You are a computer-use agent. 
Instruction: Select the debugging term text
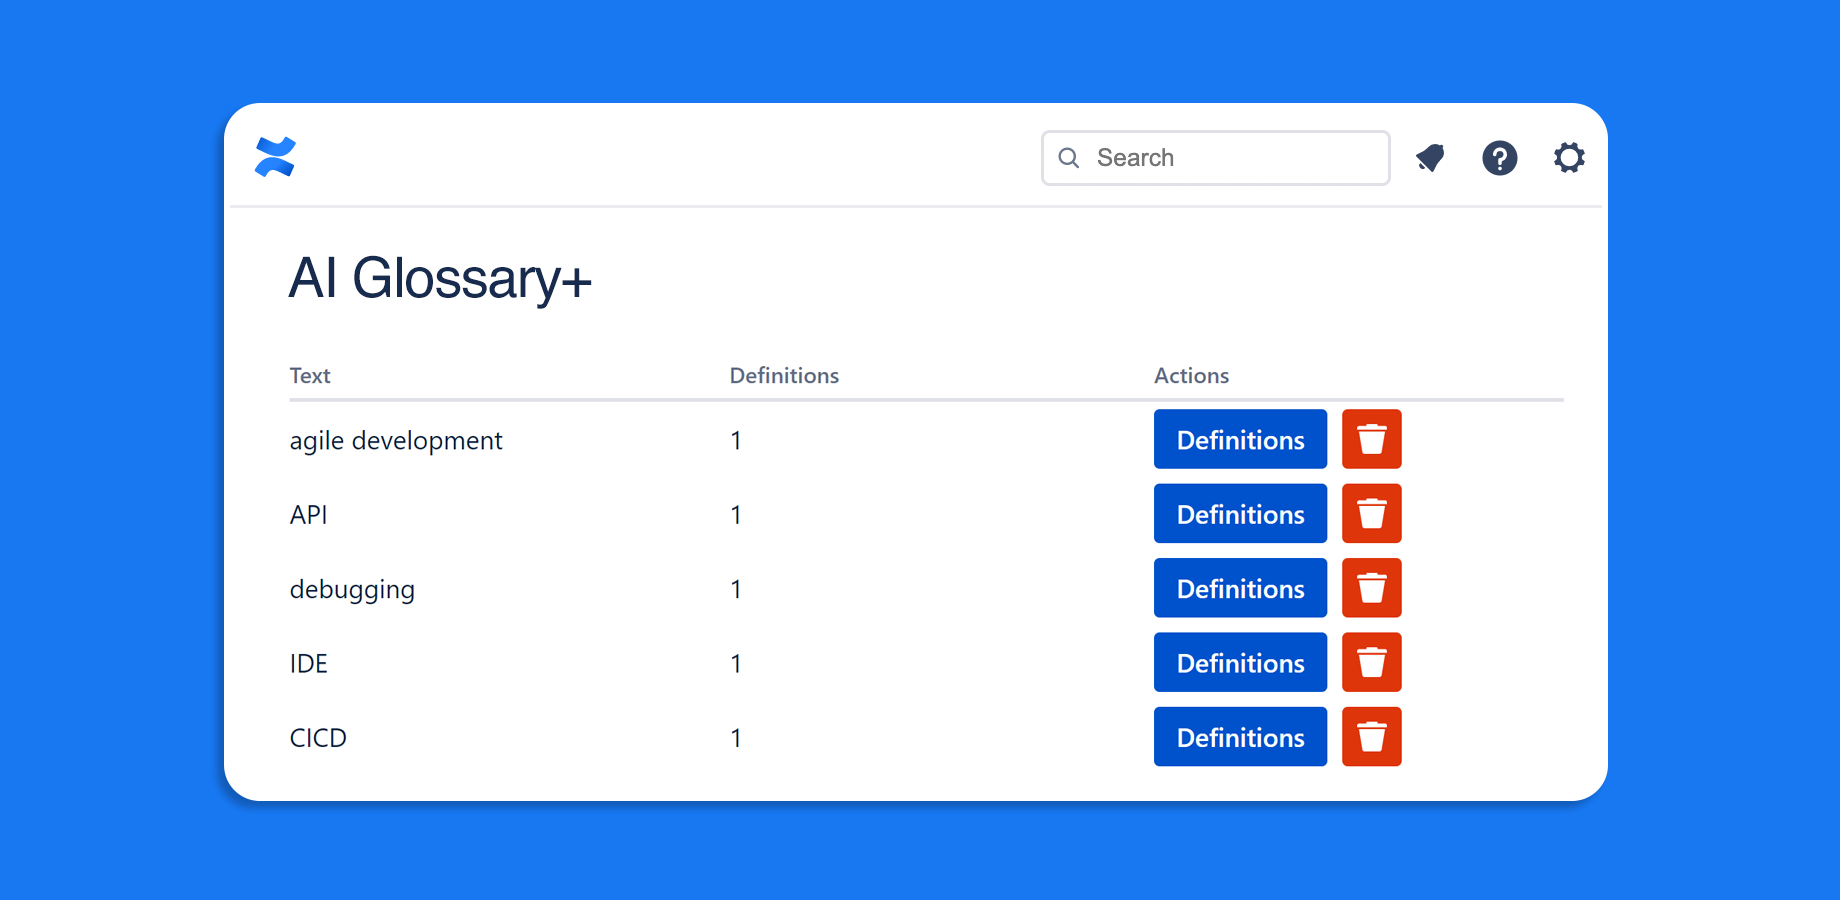[352, 590]
